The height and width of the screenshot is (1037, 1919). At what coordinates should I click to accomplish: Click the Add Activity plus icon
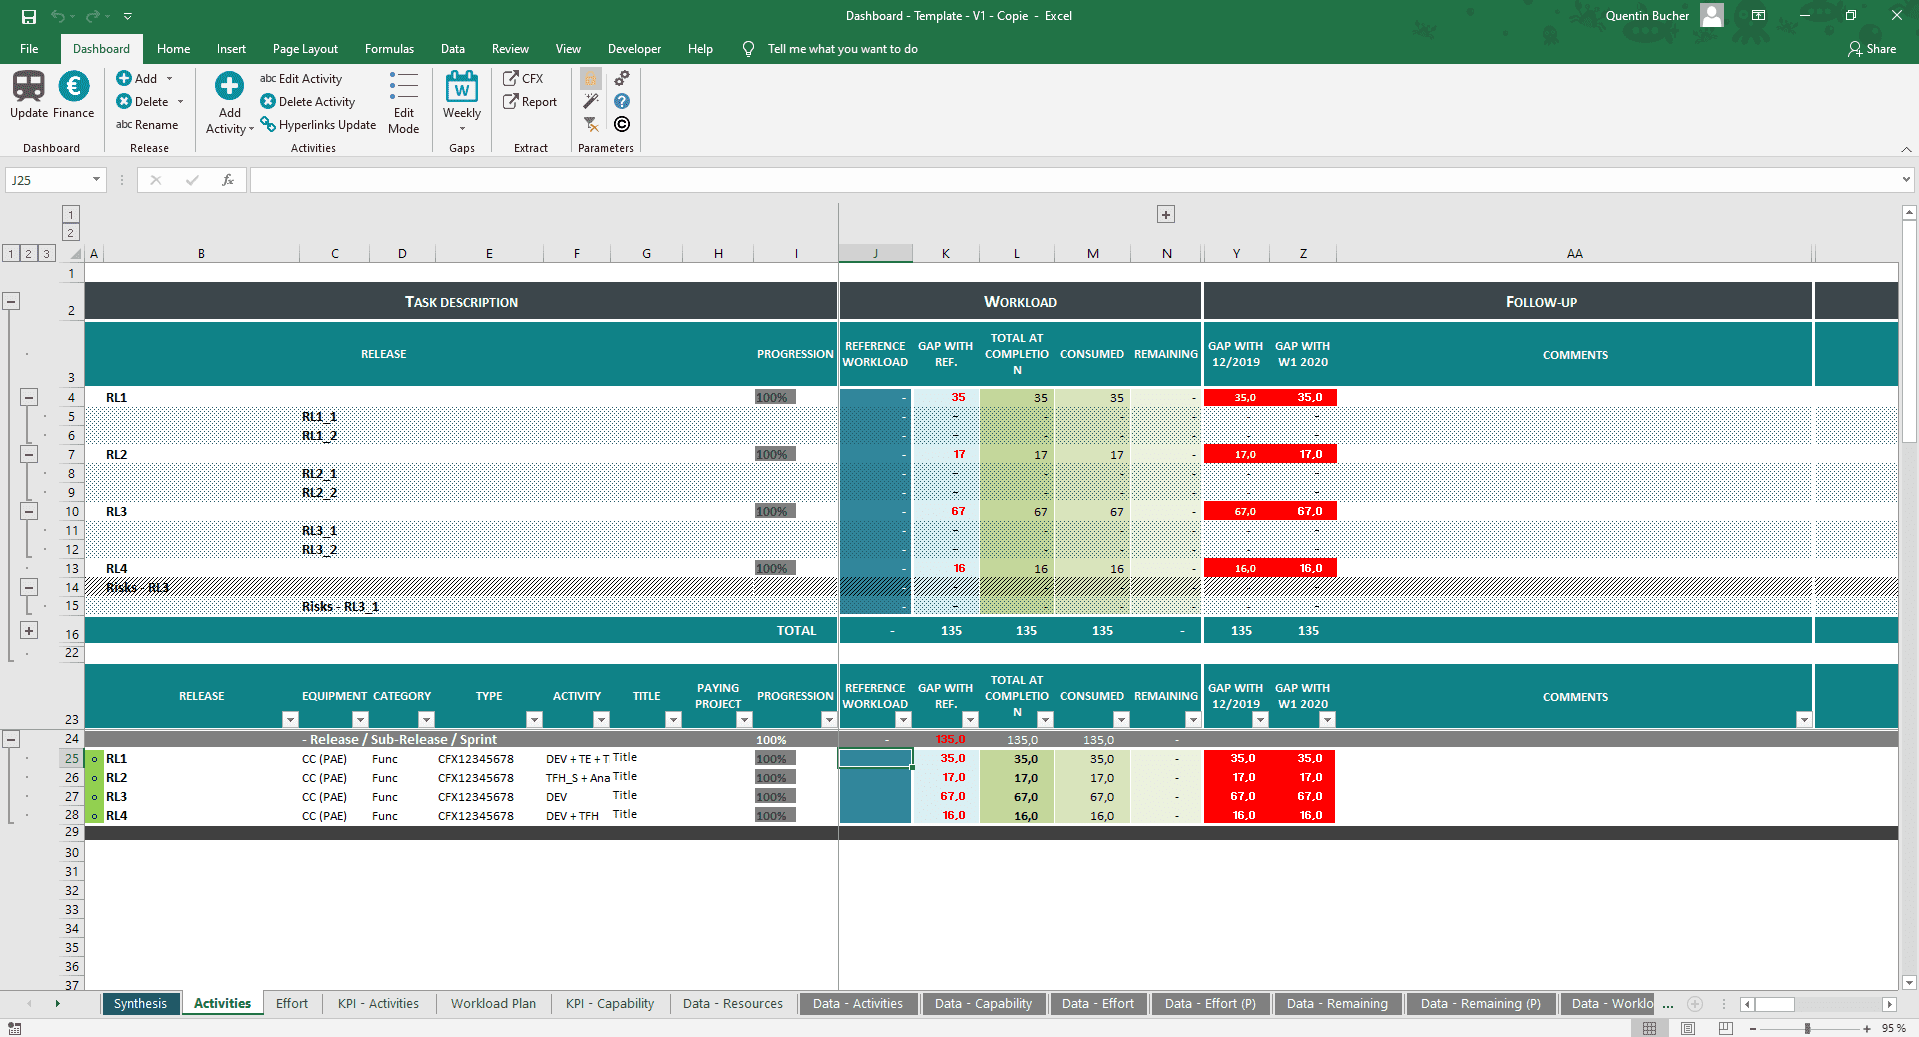click(229, 87)
